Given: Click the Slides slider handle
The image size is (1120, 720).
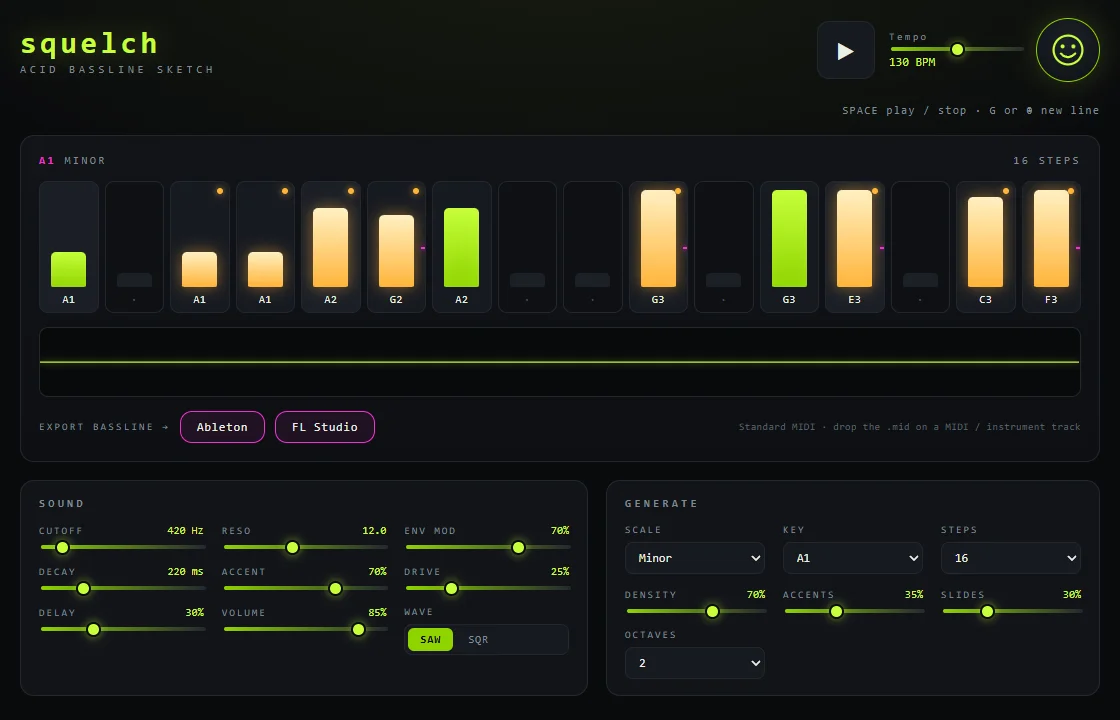Looking at the screenshot, I should (x=987, y=611).
